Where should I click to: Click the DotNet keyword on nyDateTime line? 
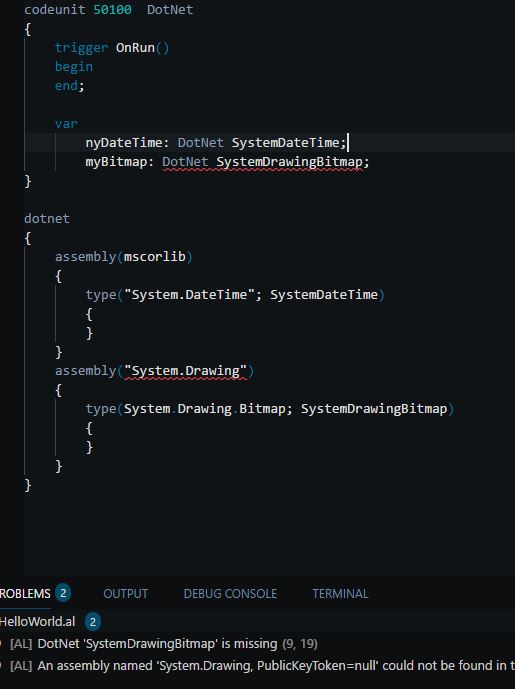pos(200,143)
